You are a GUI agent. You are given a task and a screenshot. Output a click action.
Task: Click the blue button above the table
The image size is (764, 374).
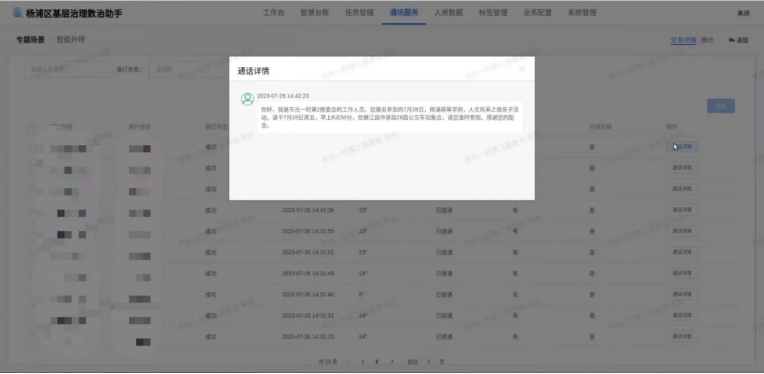pos(721,106)
